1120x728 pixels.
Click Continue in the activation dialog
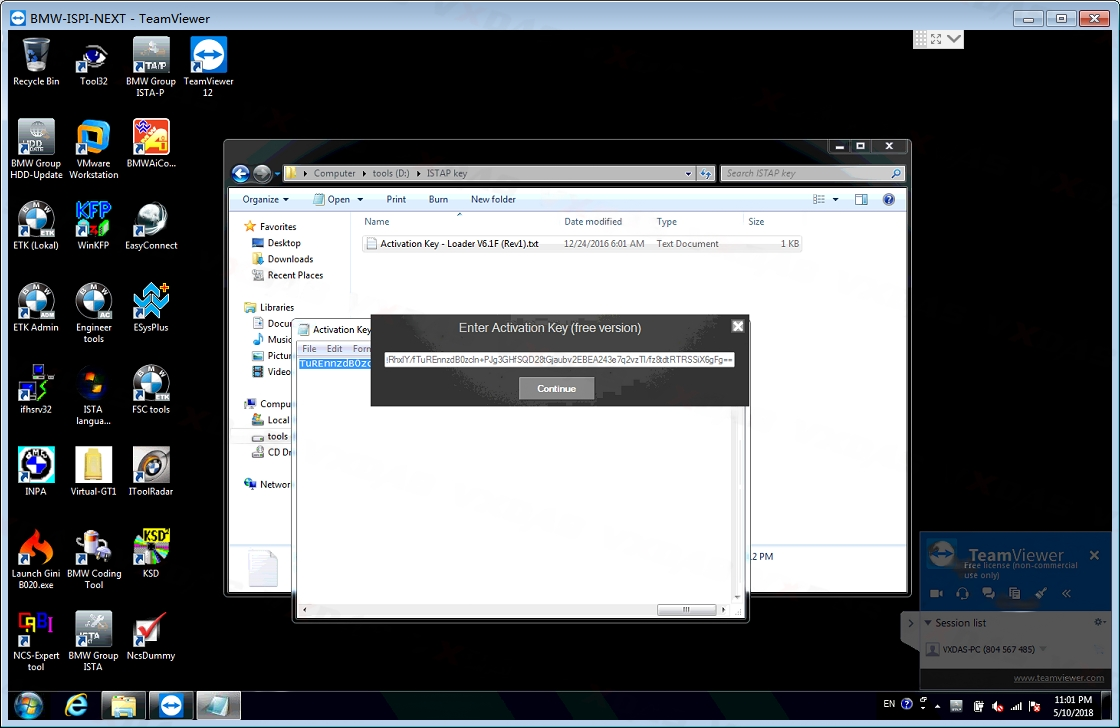[556, 389]
